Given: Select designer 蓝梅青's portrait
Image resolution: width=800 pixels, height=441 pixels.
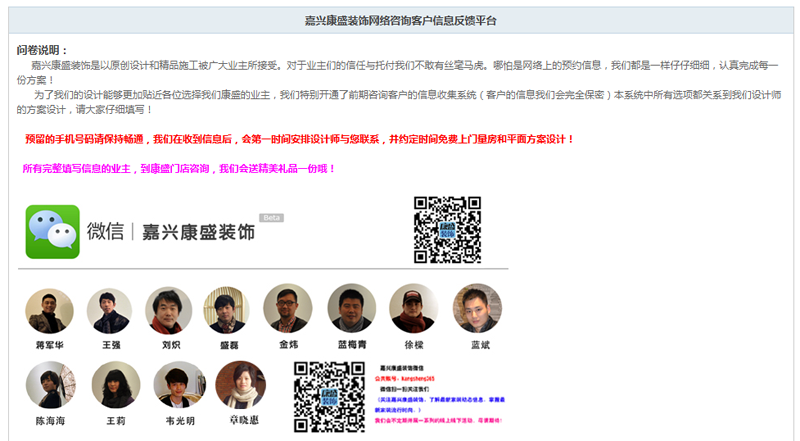Looking at the screenshot, I should 352,308.
